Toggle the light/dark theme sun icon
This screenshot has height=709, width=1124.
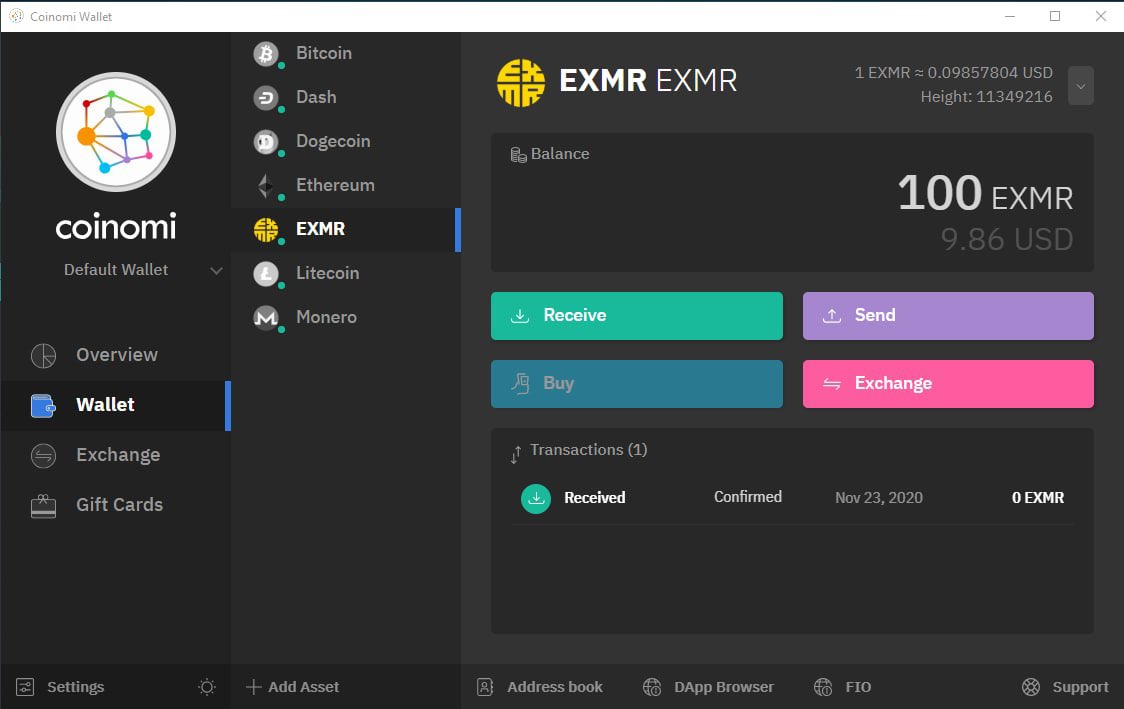[x=206, y=687]
